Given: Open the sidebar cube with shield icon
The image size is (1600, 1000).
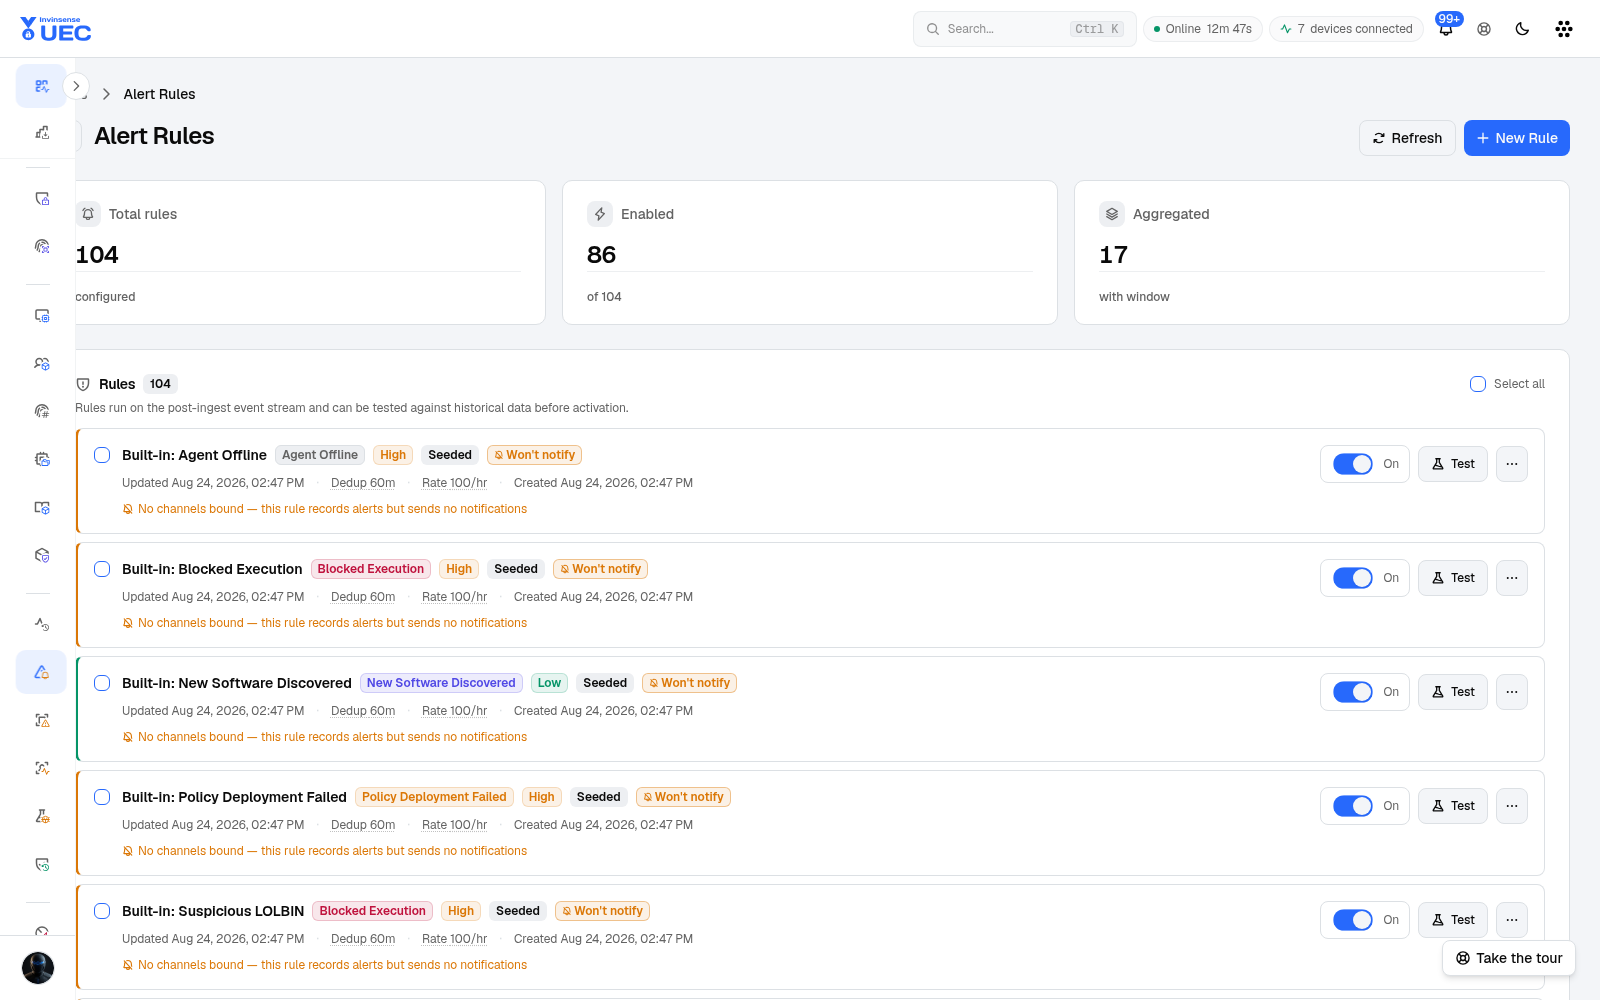Looking at the screenshot, I should pos(41,555).
